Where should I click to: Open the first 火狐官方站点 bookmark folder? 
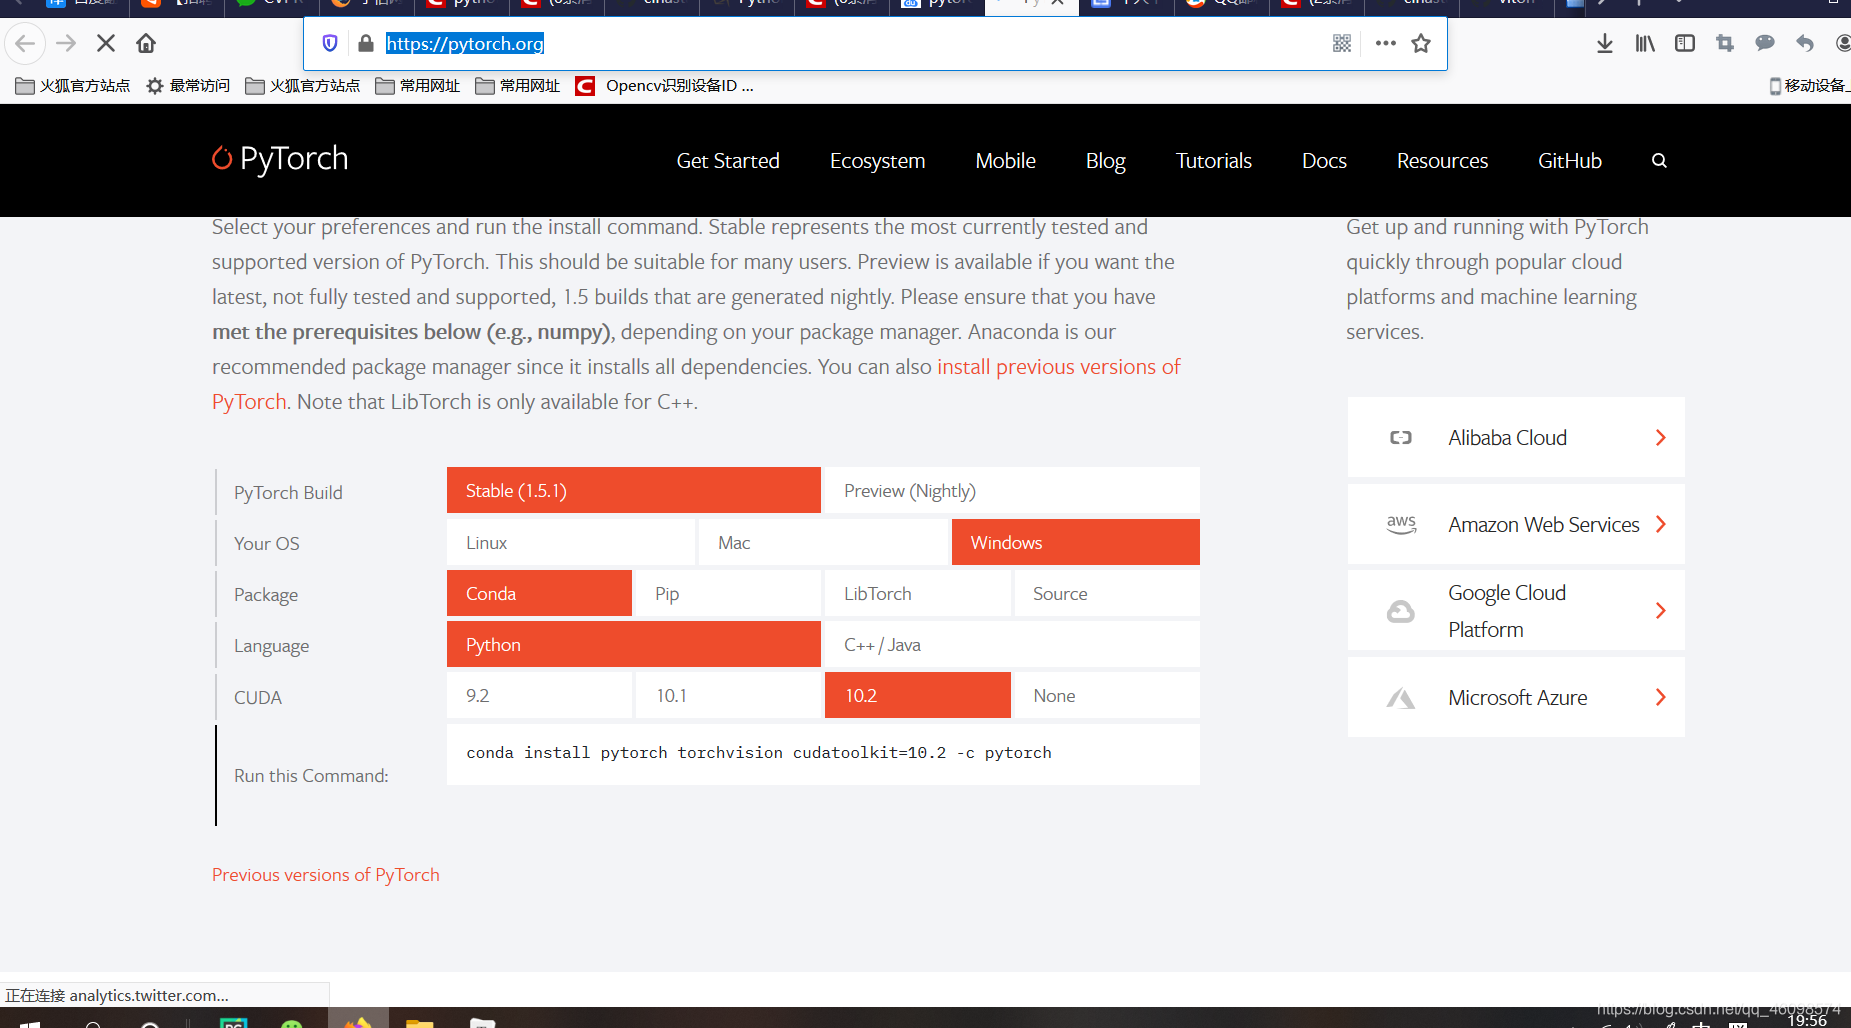73,86
